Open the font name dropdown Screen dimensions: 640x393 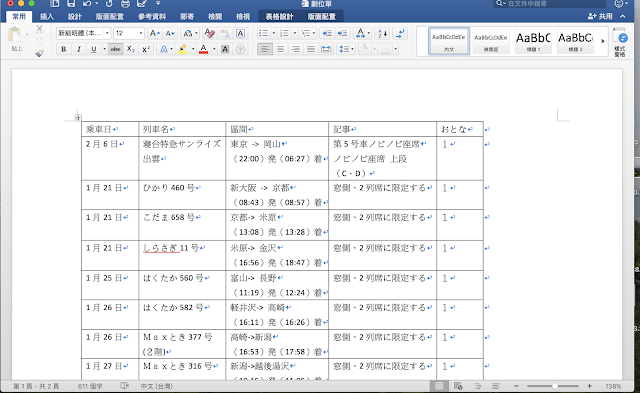pyautogui.click(x=107, y=33)
